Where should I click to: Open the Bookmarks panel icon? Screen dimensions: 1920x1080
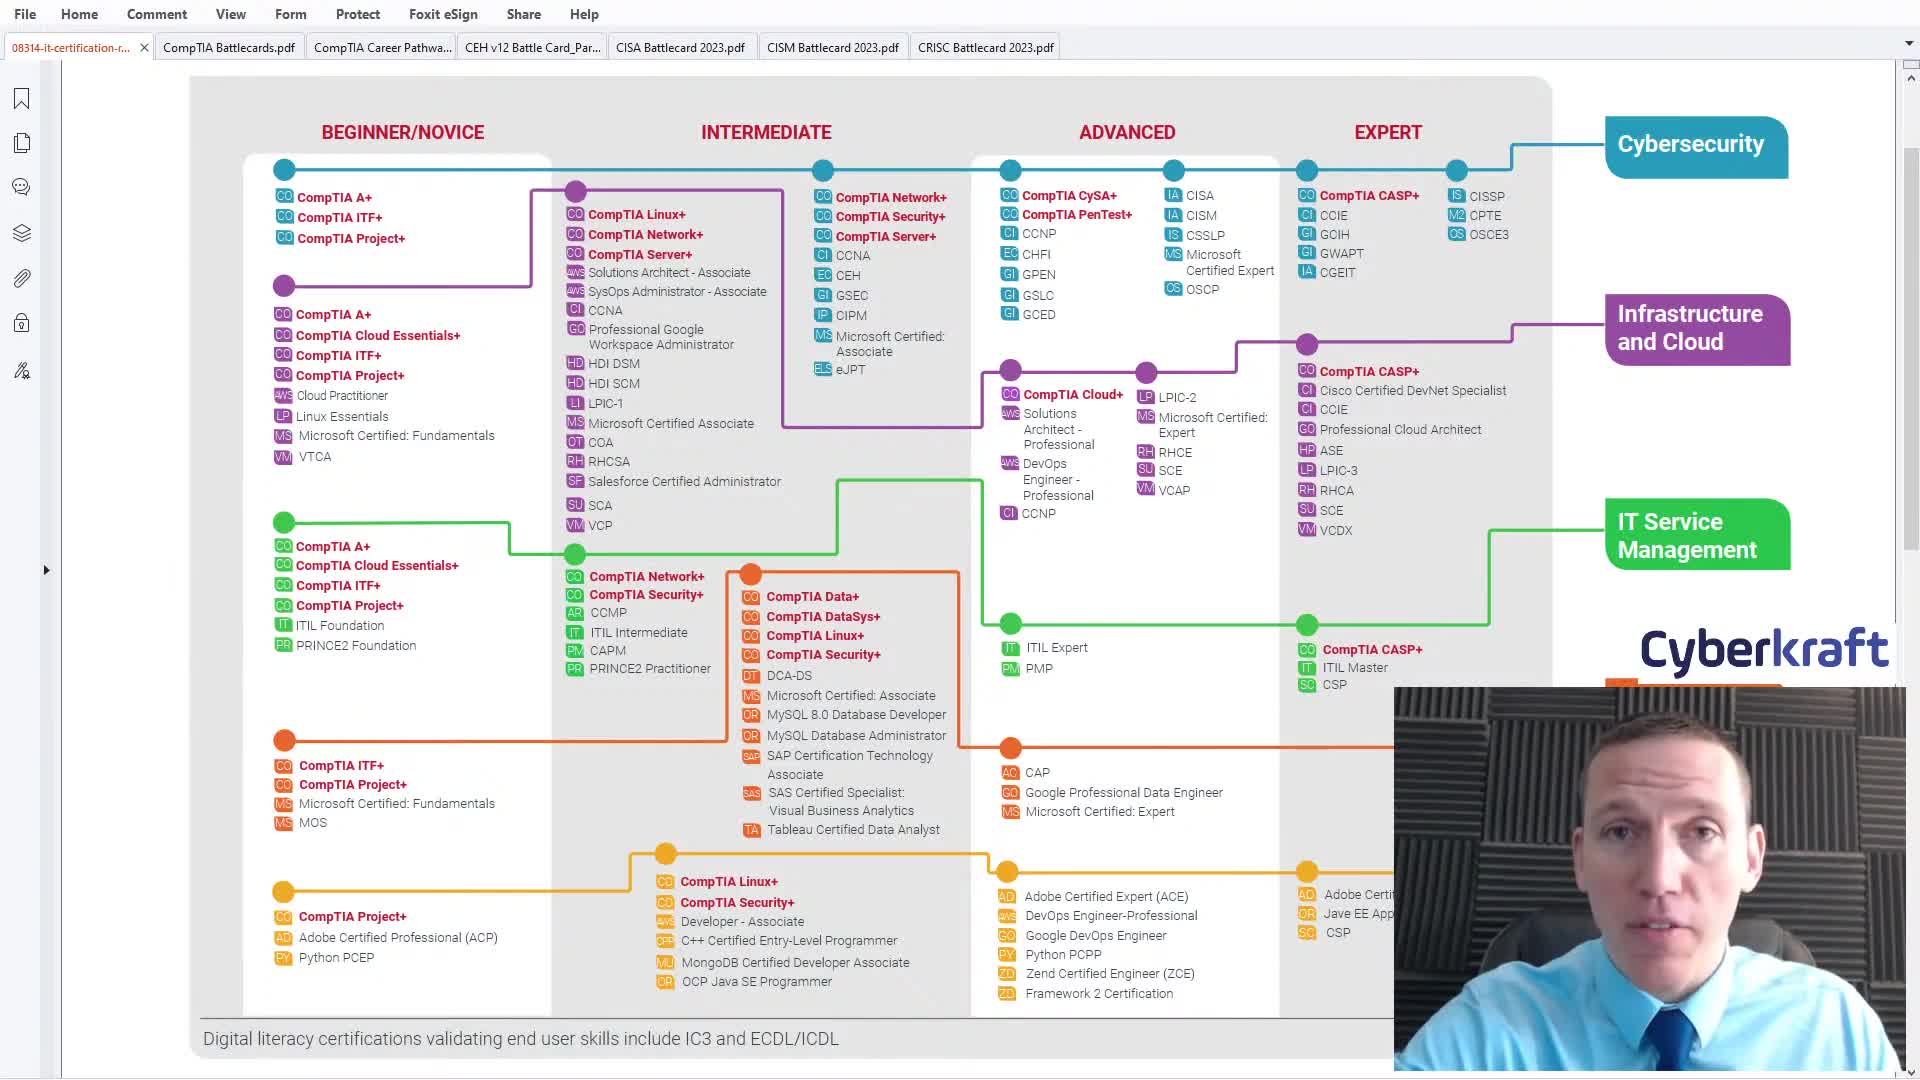point(21,98)
